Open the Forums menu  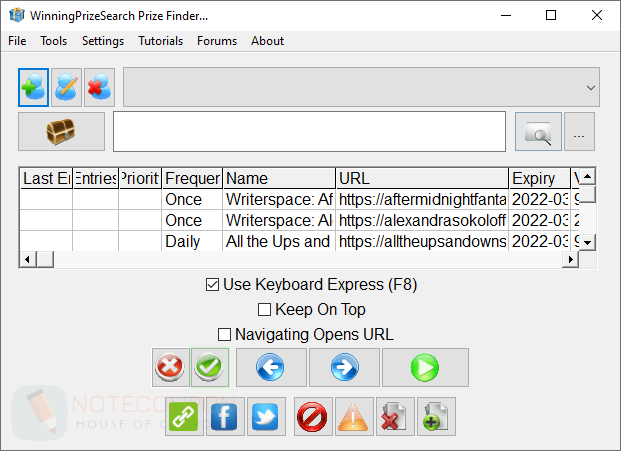pos(217,41)
